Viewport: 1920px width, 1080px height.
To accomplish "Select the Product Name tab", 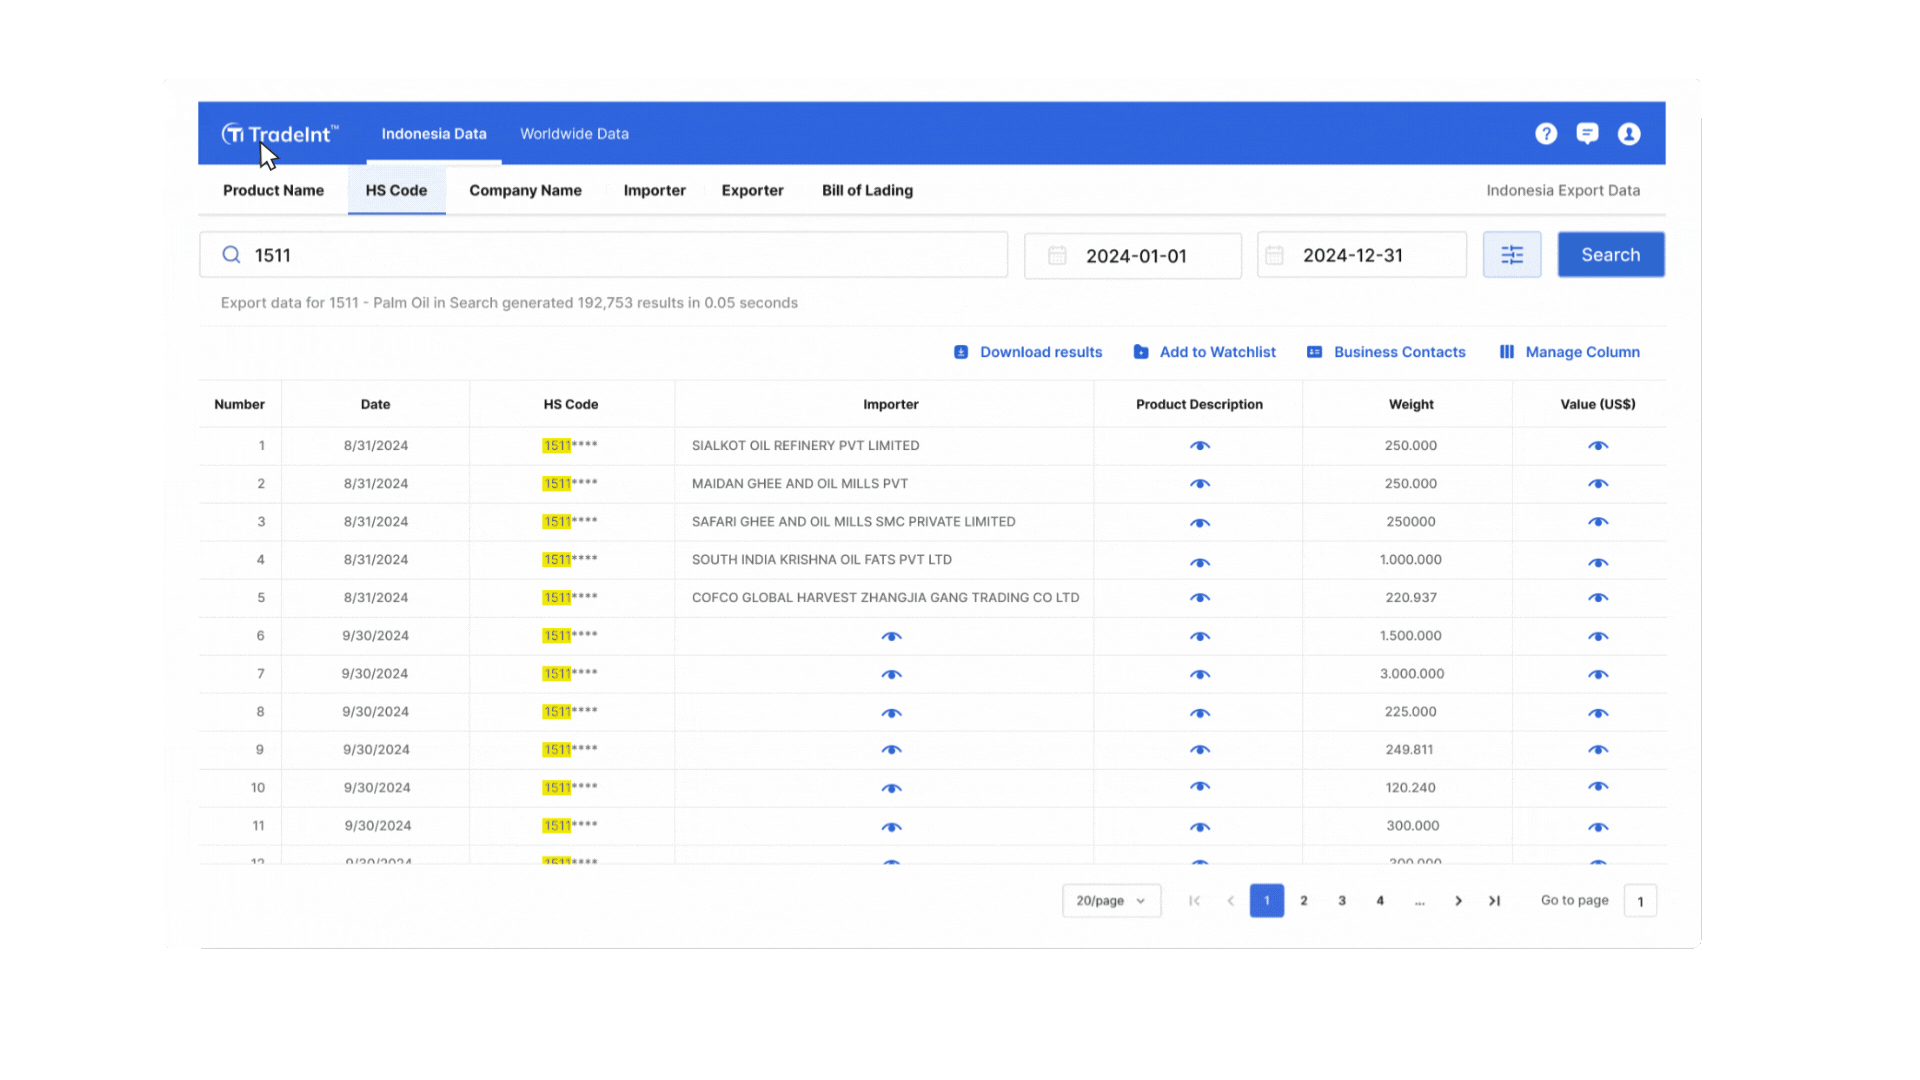I will [x=273, y=190].
